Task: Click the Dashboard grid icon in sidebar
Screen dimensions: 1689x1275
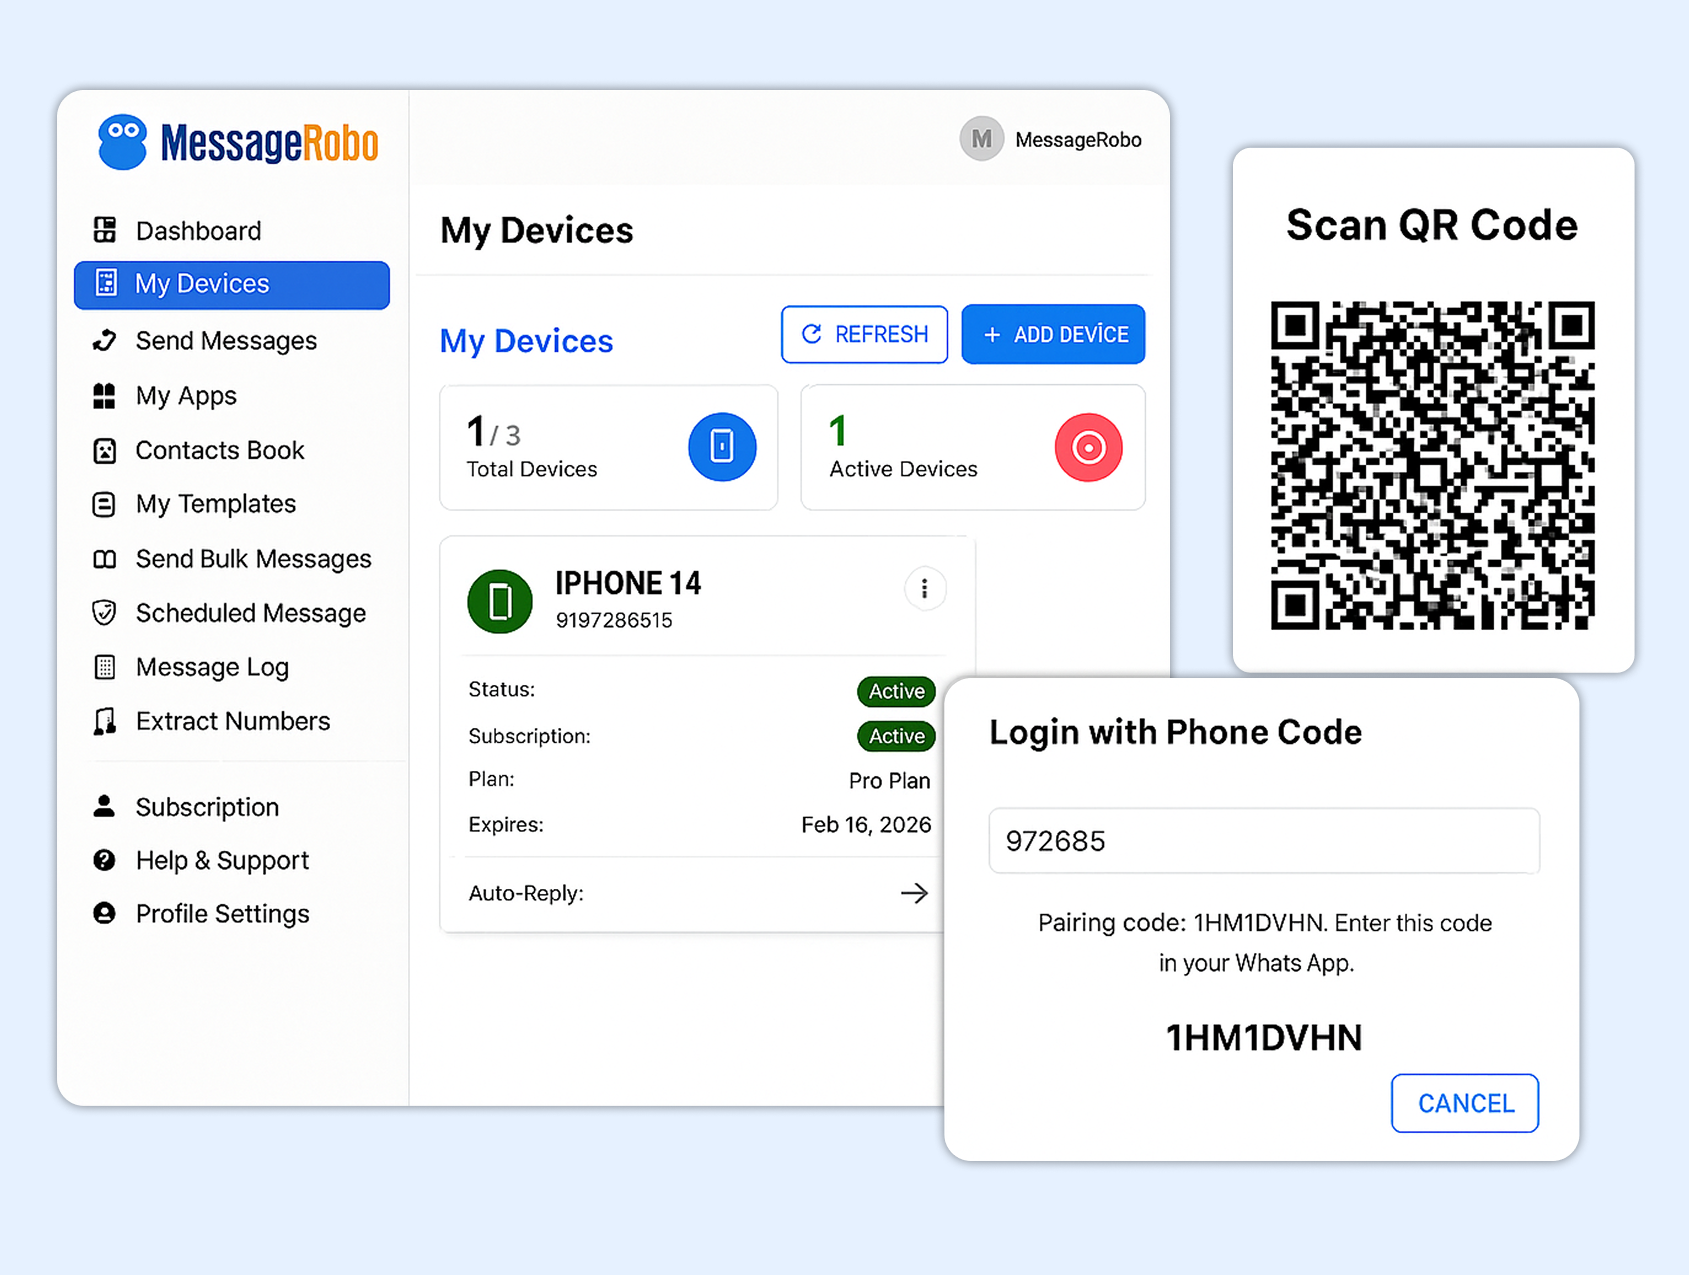Action: pyautogui.click(x=105, y=230)
